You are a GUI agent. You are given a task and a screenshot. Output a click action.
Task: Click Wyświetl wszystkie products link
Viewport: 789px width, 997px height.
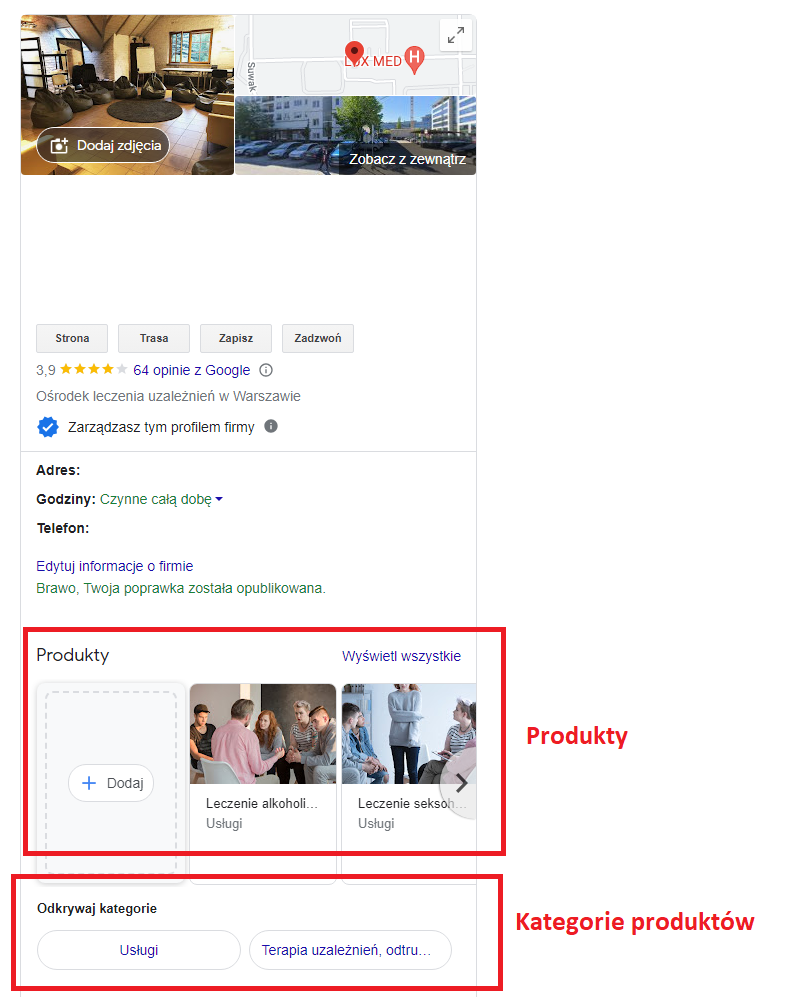pos(401,656)
